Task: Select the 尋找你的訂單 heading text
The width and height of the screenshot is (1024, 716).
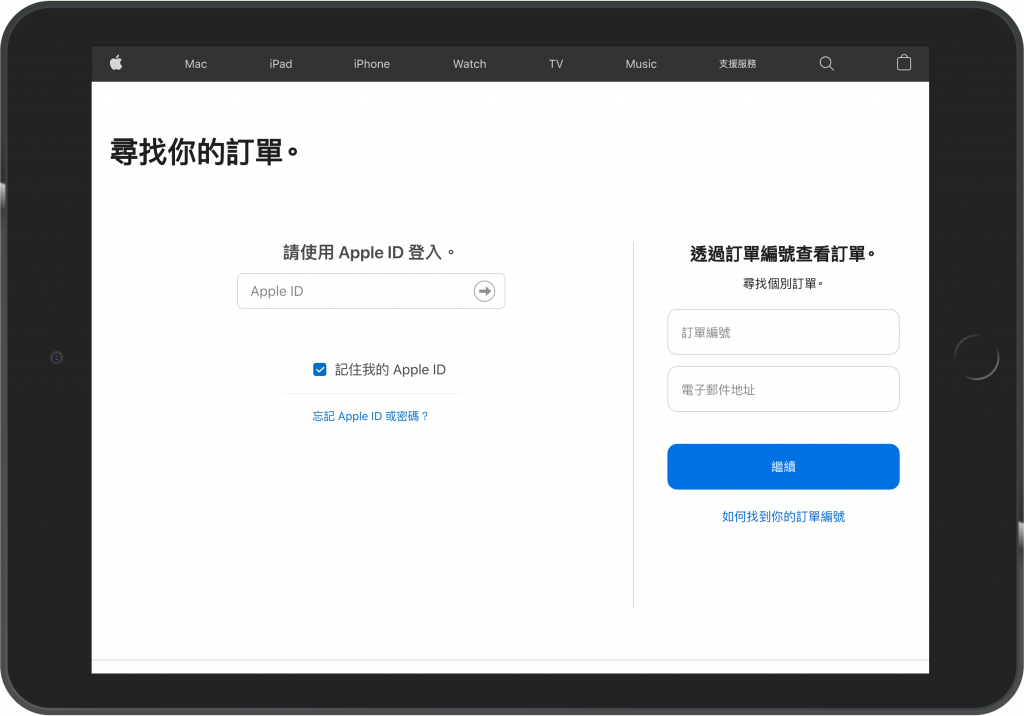Action: click(x=204, y=152)
